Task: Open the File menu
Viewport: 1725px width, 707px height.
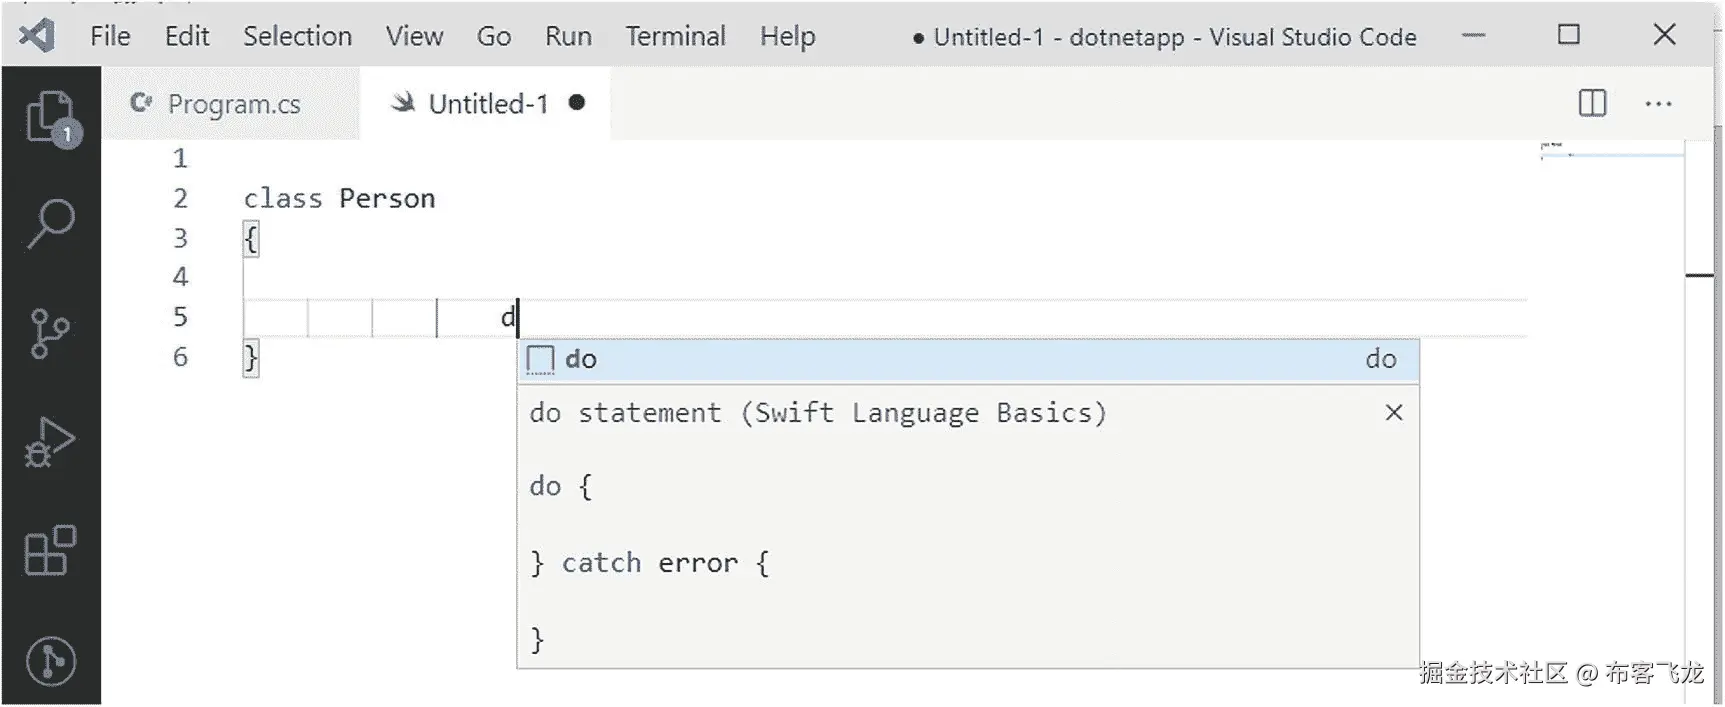Action: click(110, 37)
